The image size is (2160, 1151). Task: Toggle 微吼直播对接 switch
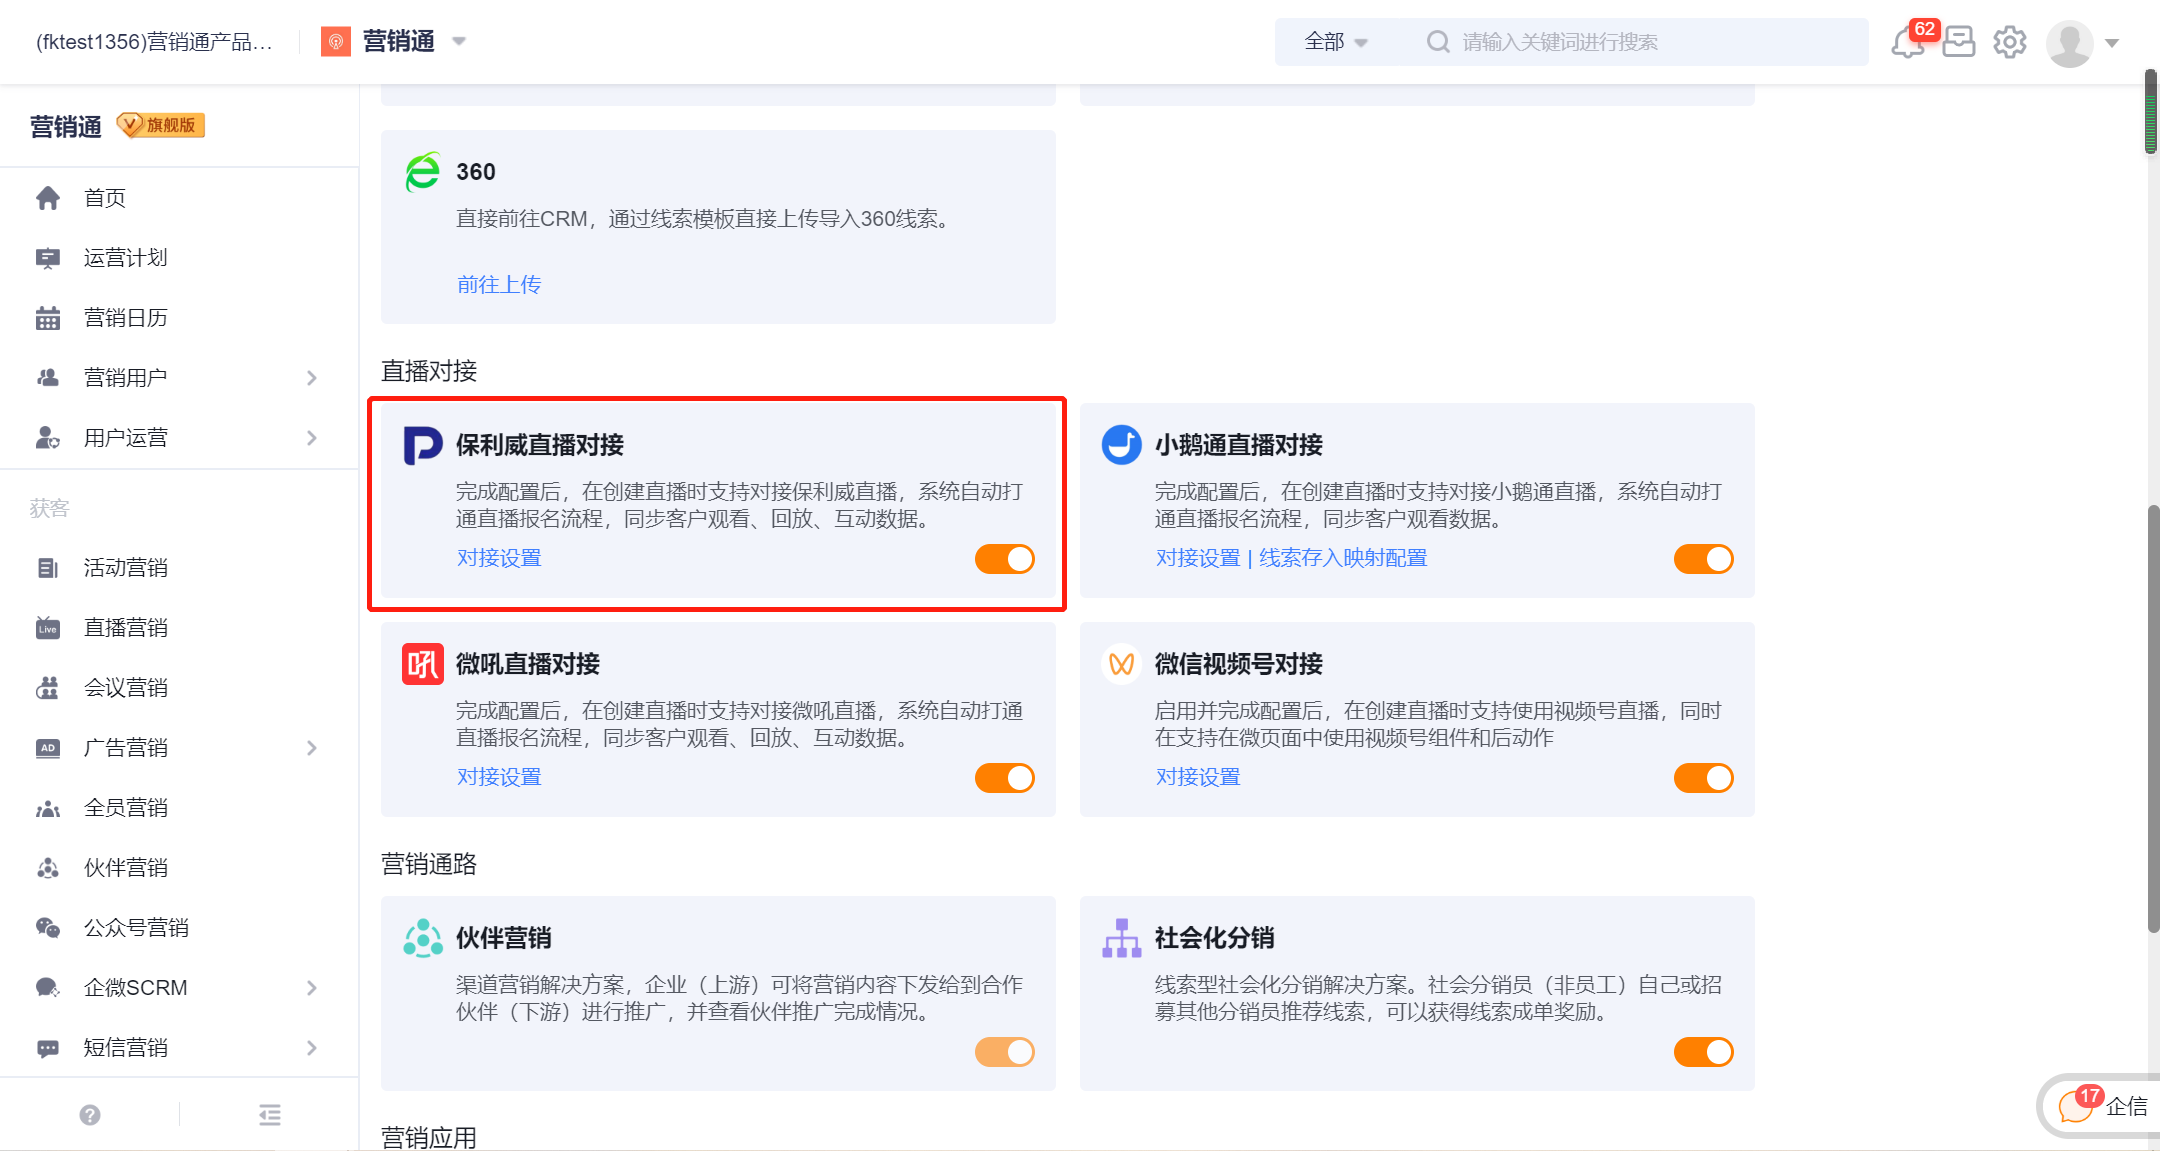click(x=1005, y=778)
